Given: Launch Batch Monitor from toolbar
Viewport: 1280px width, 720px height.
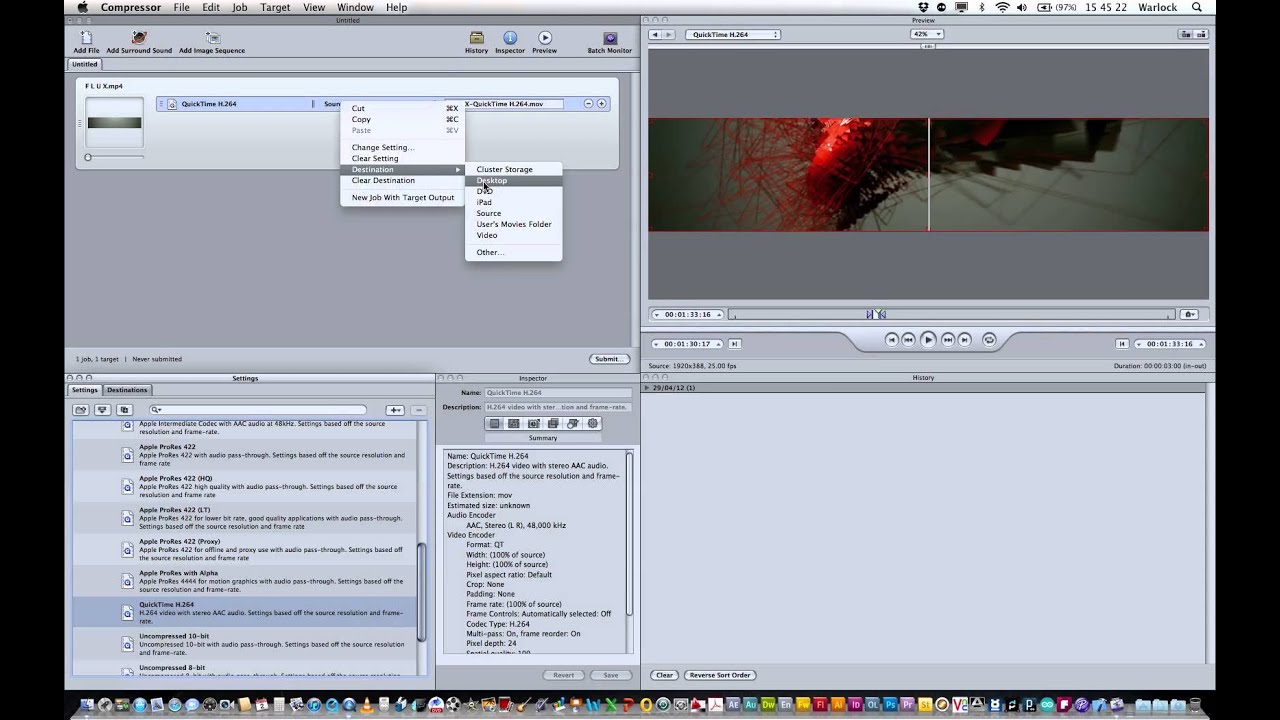Looking at the screenshot, I should [x=610, y=38].
